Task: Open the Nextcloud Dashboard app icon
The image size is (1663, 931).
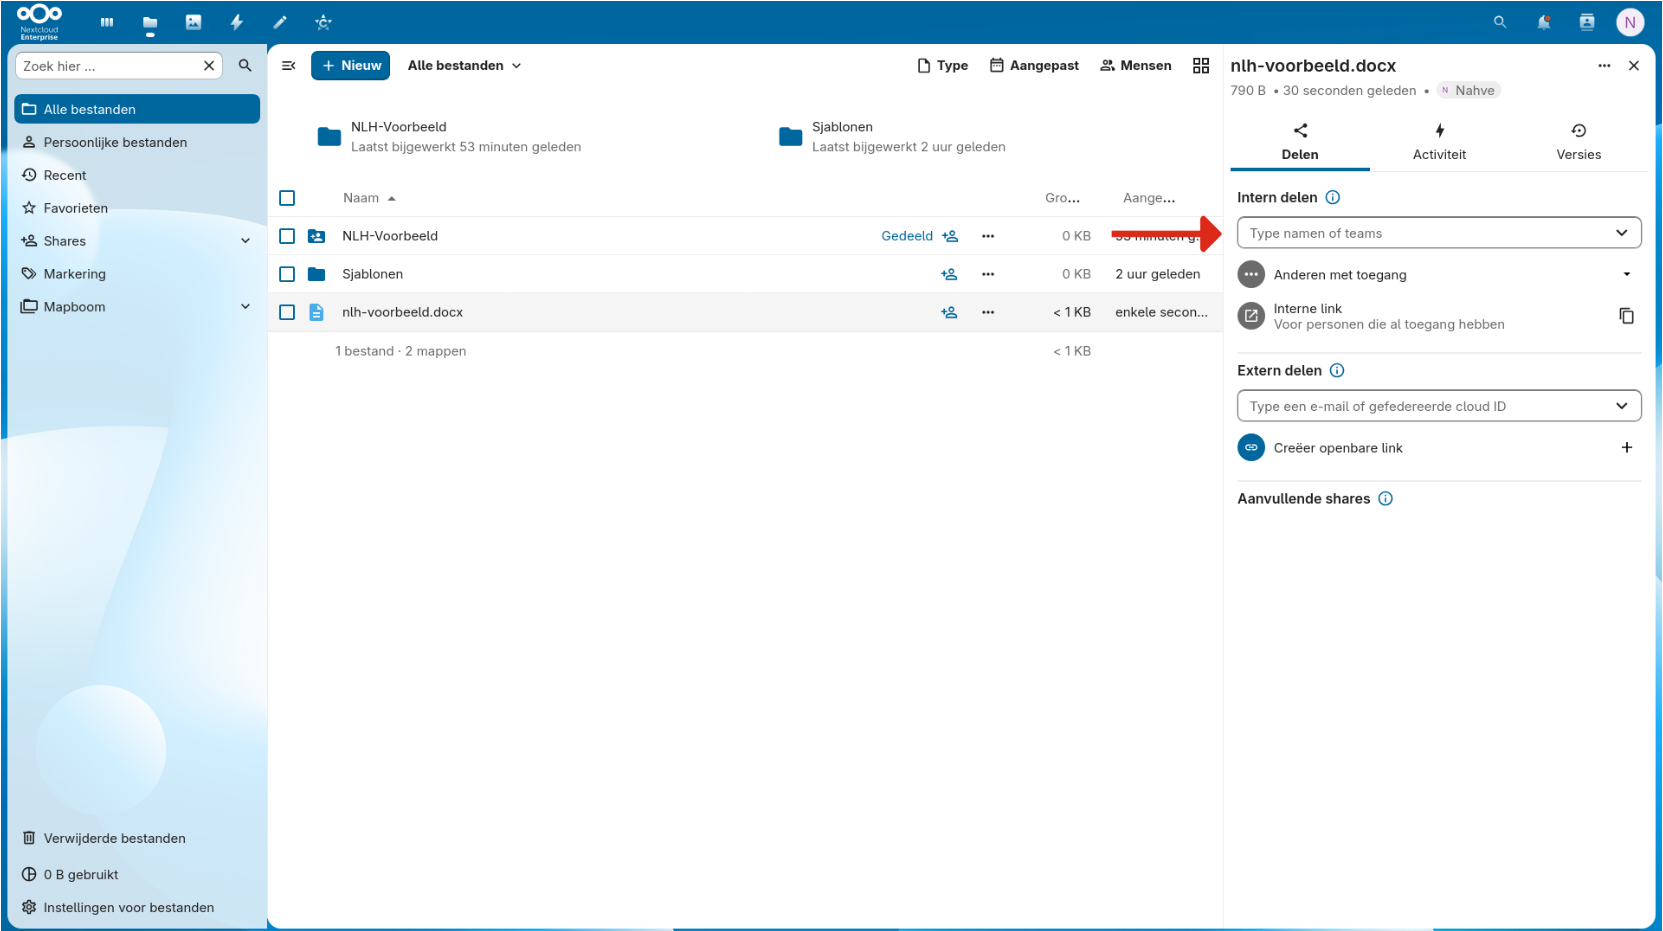Action: [107, 22]
